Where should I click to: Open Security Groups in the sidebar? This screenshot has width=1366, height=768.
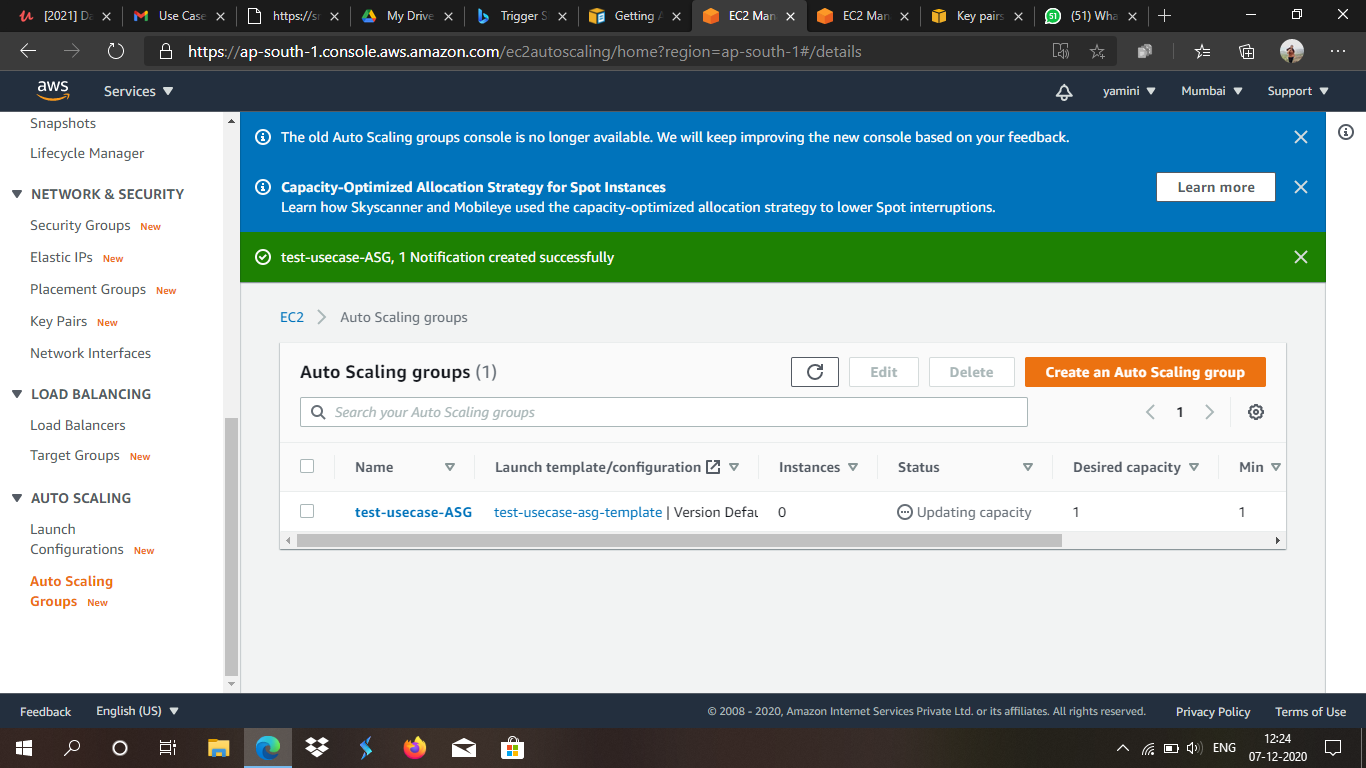pyautogui.click(x=80, y=225)
